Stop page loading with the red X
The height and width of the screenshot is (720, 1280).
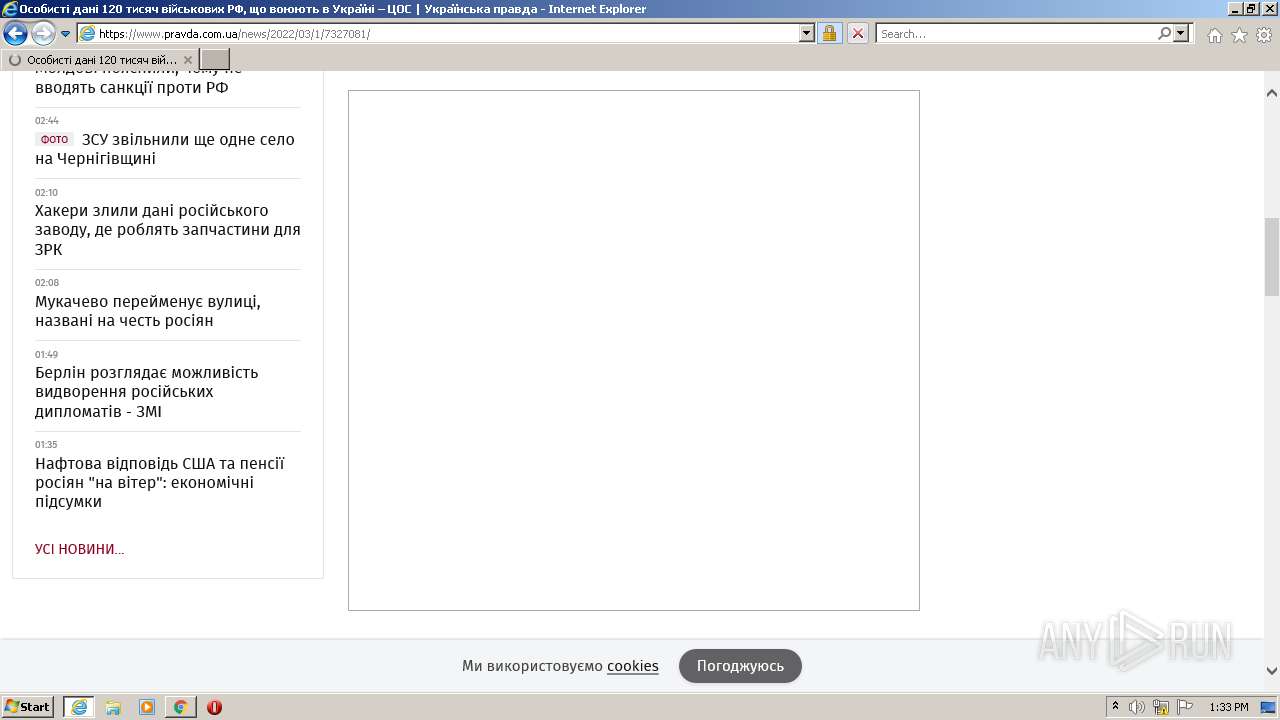[858, 34]
